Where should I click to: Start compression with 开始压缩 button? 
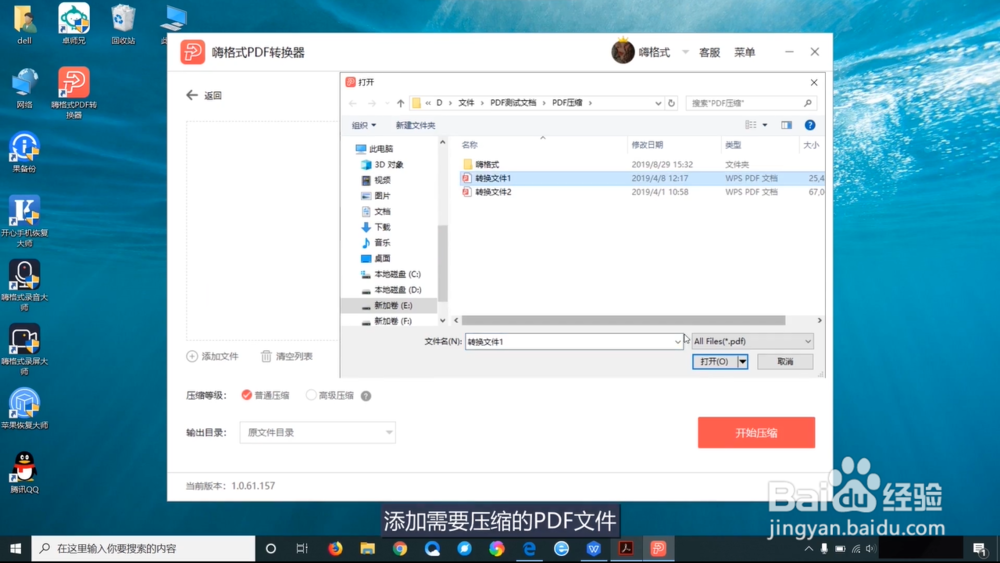click(756, 433)
